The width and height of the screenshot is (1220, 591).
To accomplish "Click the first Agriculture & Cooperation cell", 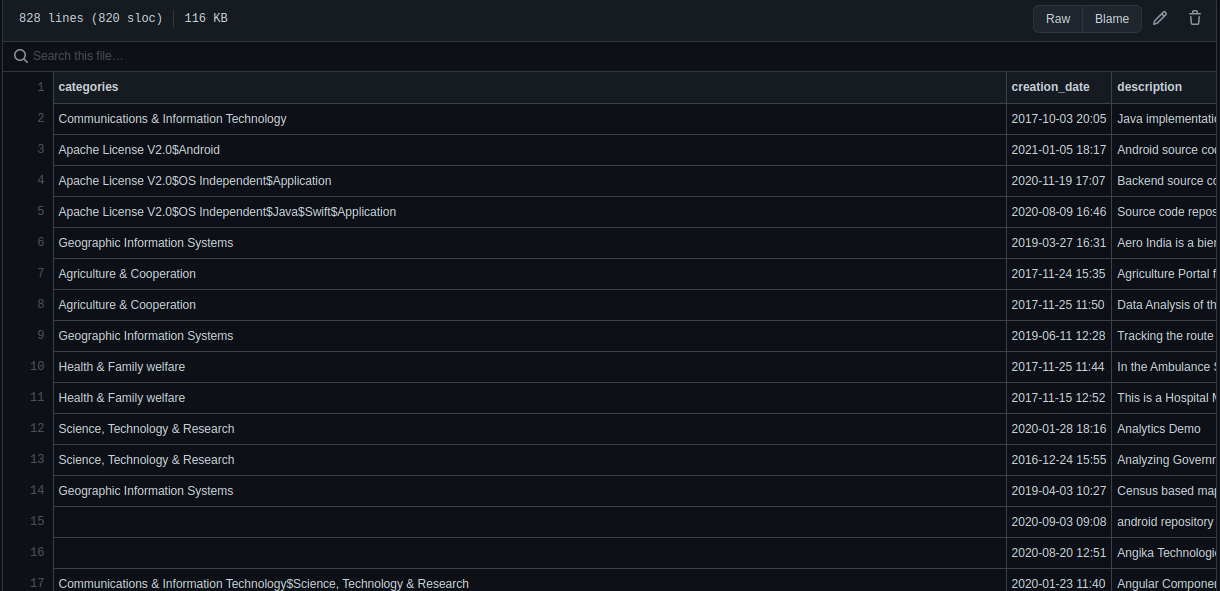I will (x=127, y=274).
